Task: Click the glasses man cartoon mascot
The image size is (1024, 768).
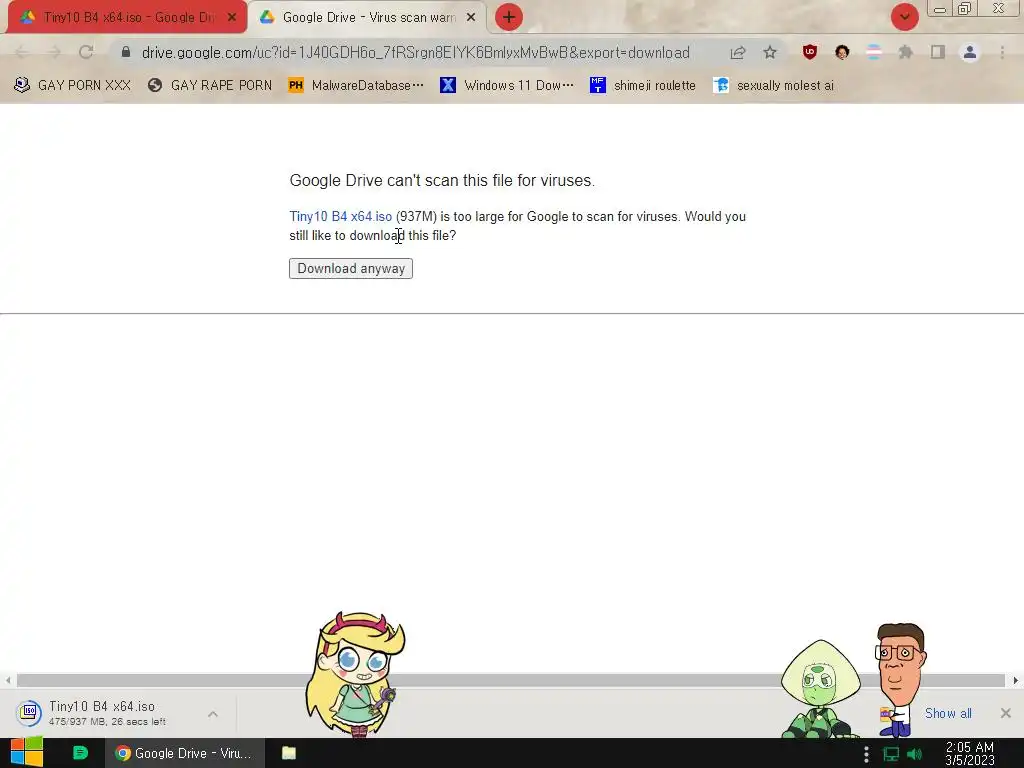Action: pyautogui.click(x=900, y=679)
